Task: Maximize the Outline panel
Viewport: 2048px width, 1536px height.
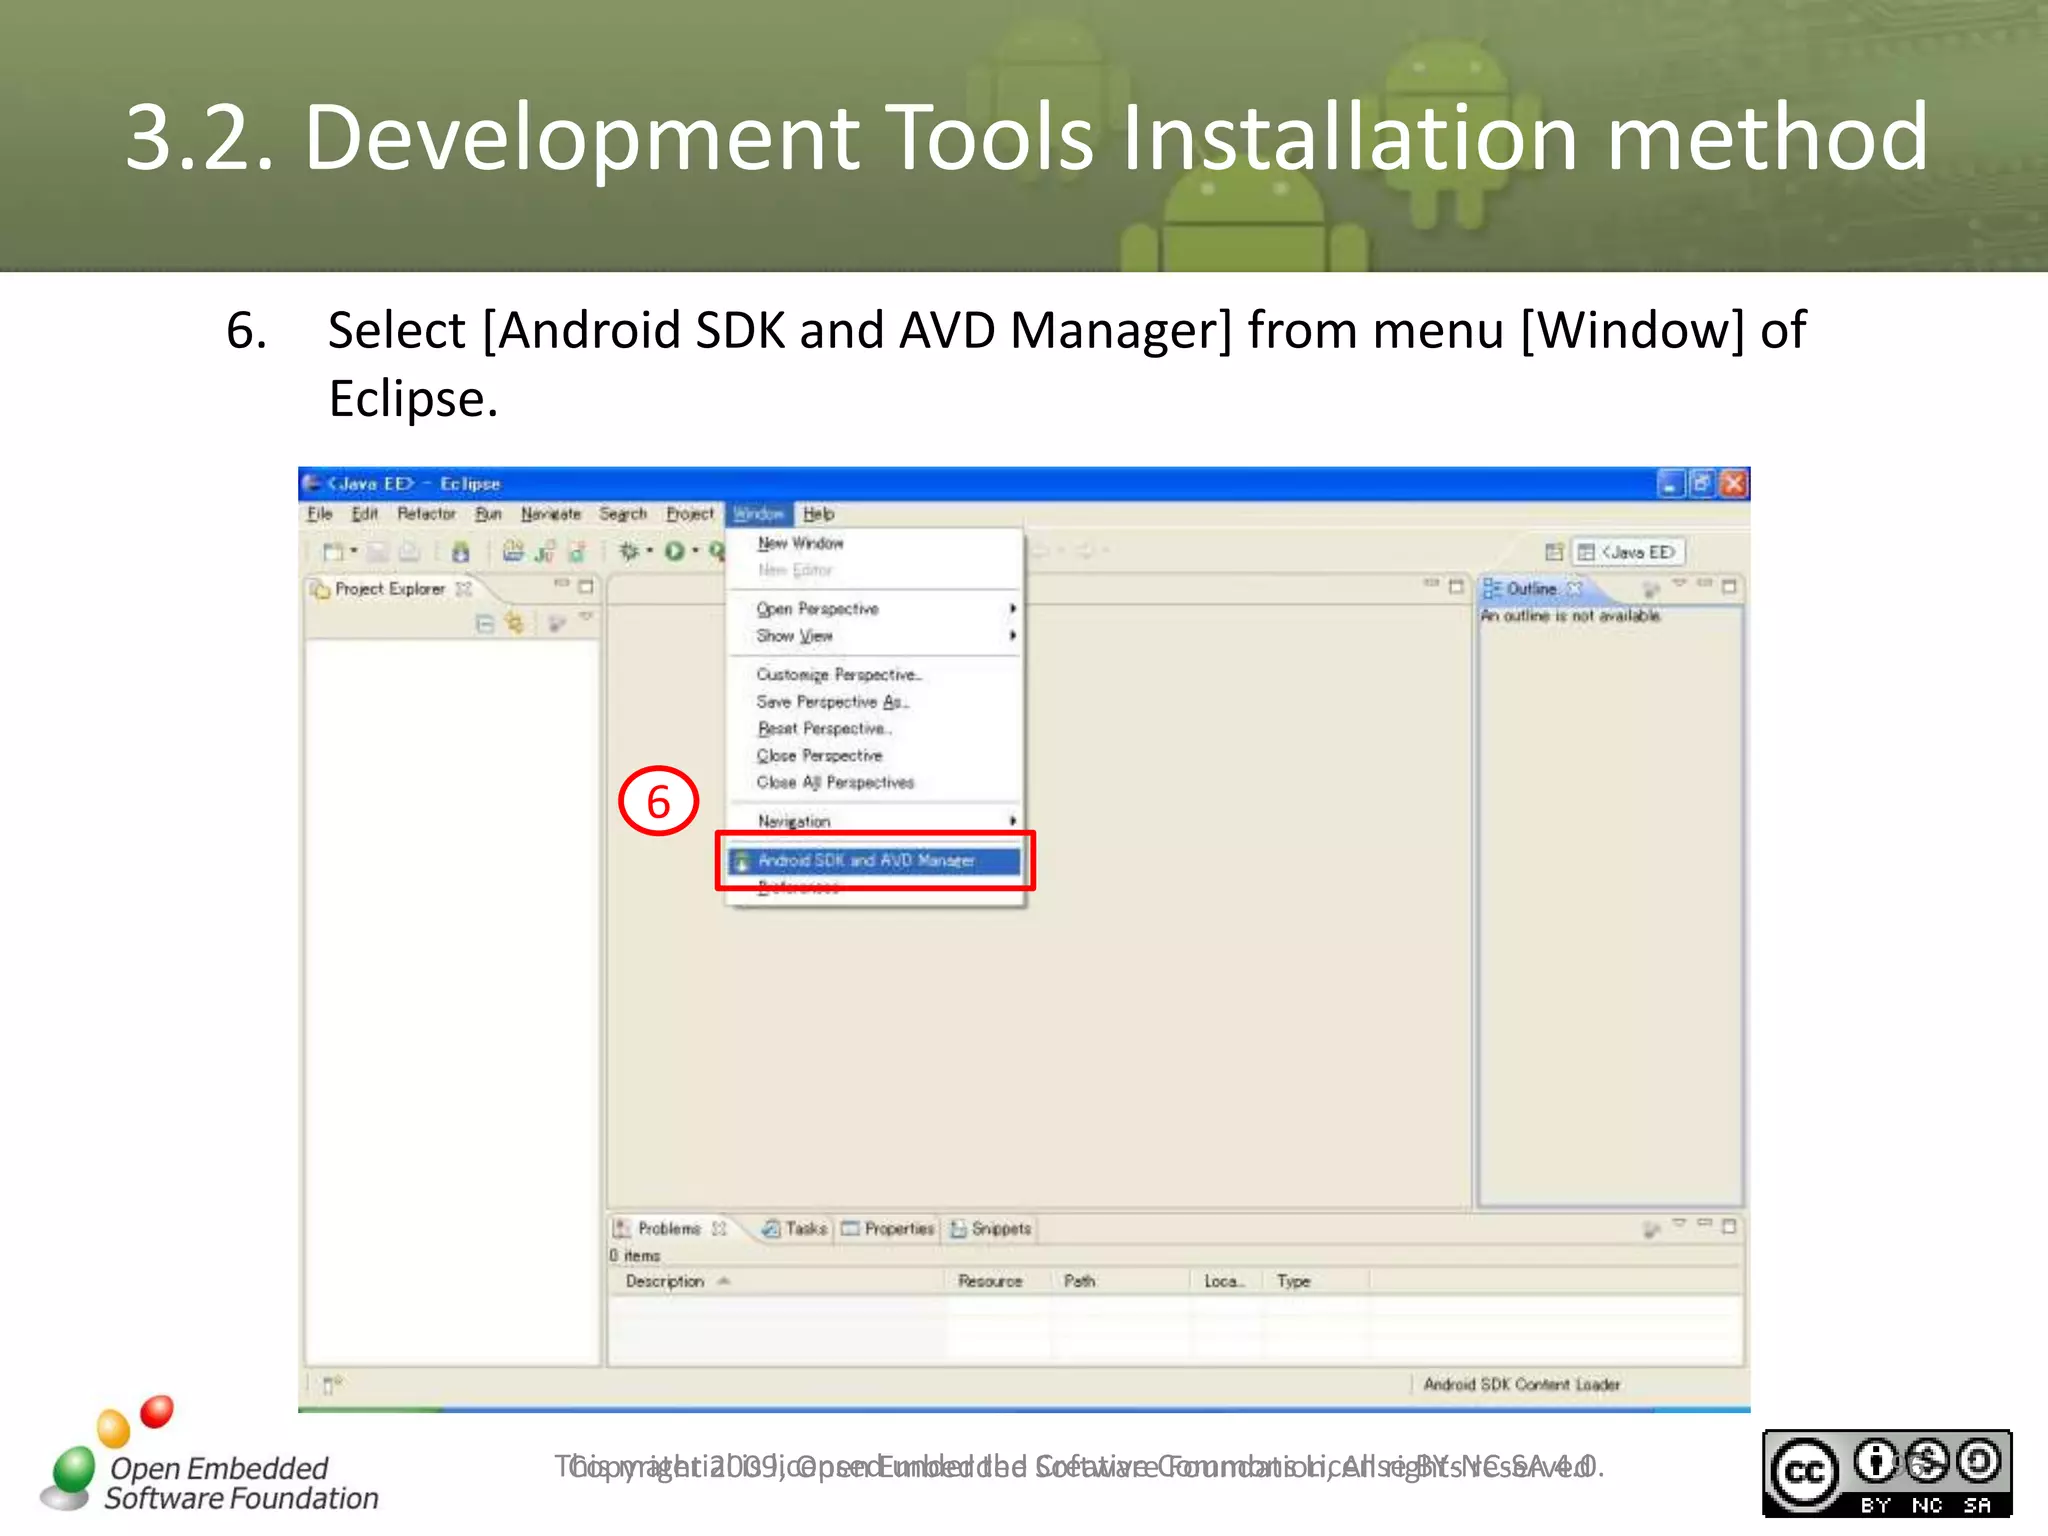Action: [x=1729, y=586]
